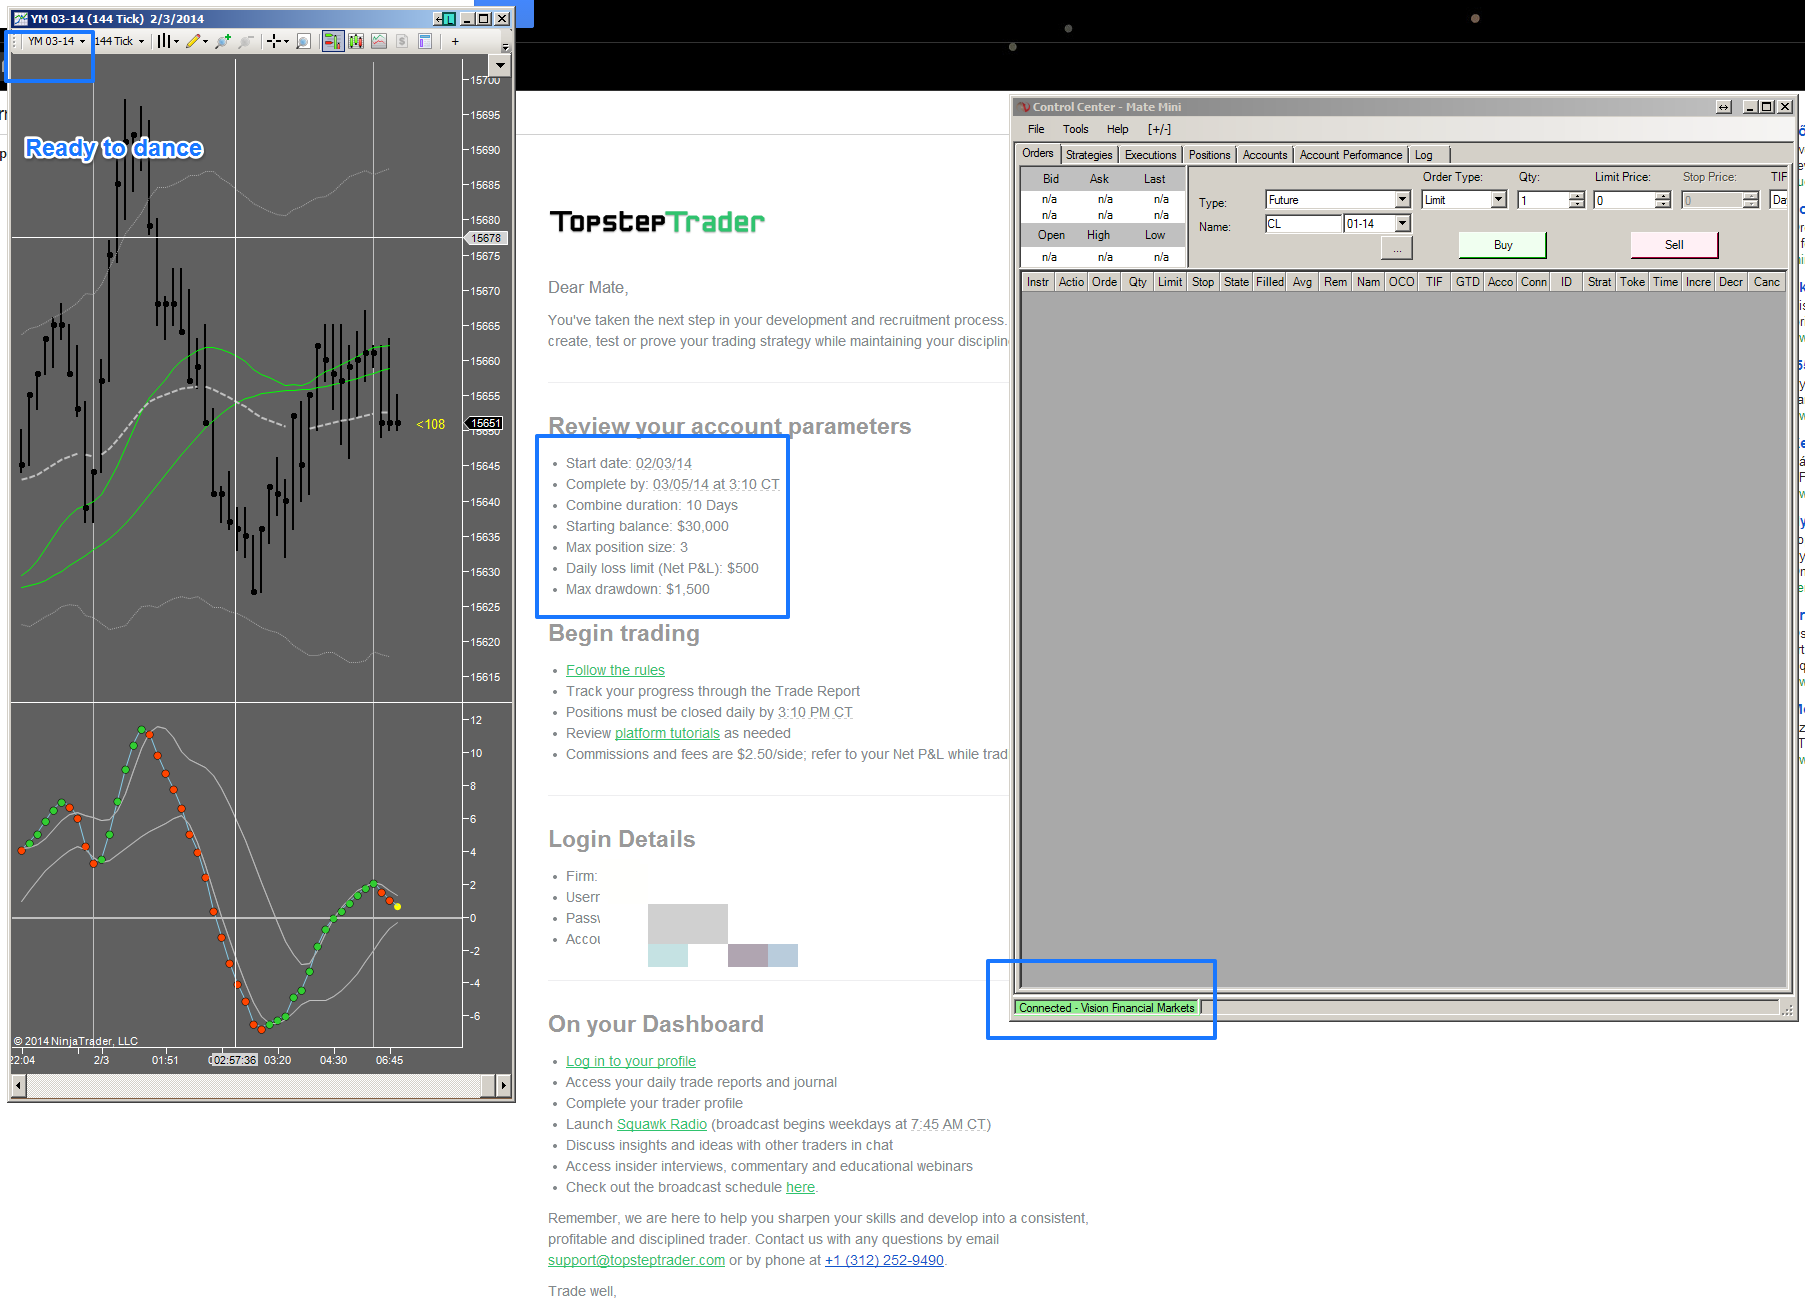Open the chart zoom frame icon

(304, 41)
